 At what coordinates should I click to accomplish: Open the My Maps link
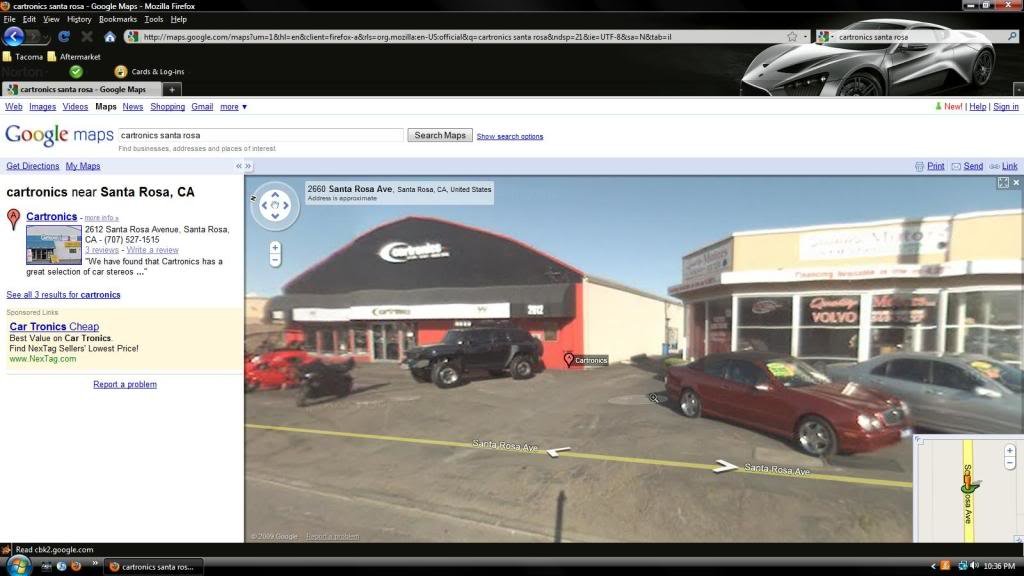83,166
